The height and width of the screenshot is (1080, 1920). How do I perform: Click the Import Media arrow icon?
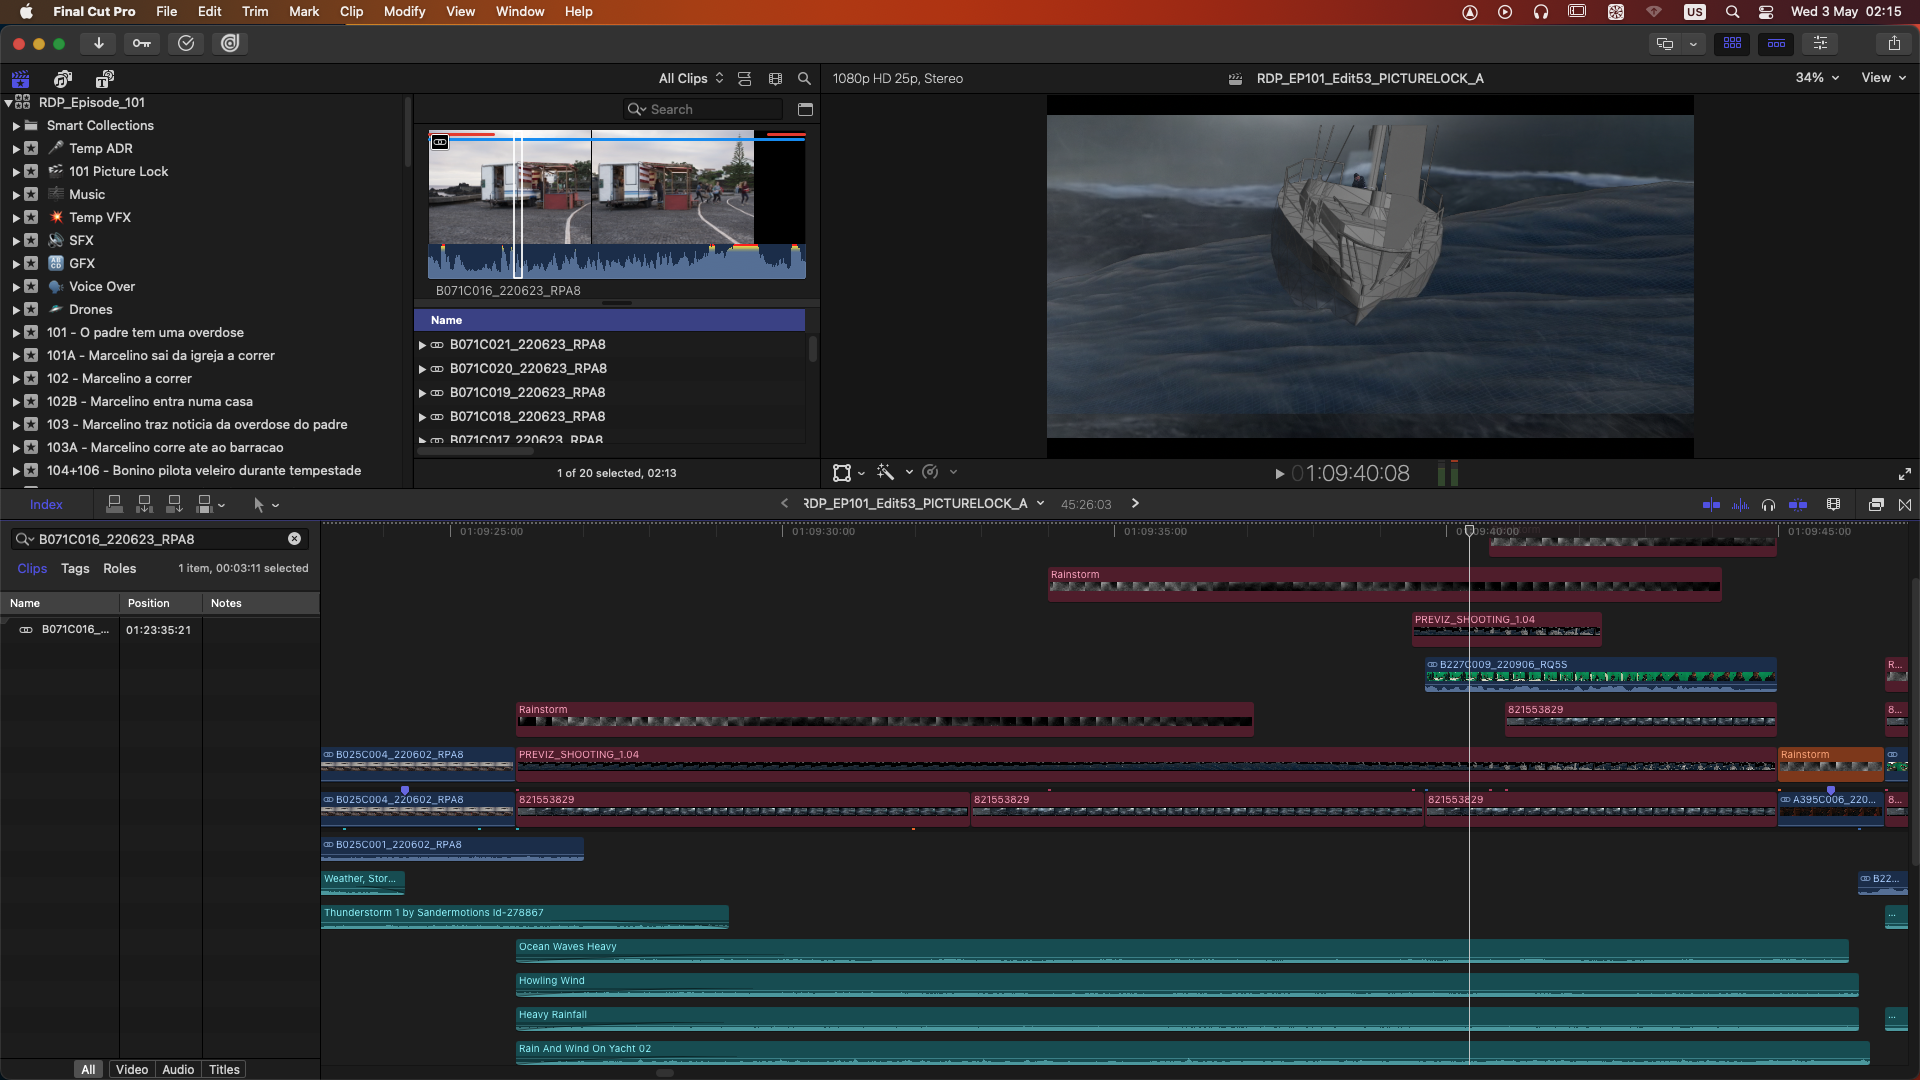[98, 43]
